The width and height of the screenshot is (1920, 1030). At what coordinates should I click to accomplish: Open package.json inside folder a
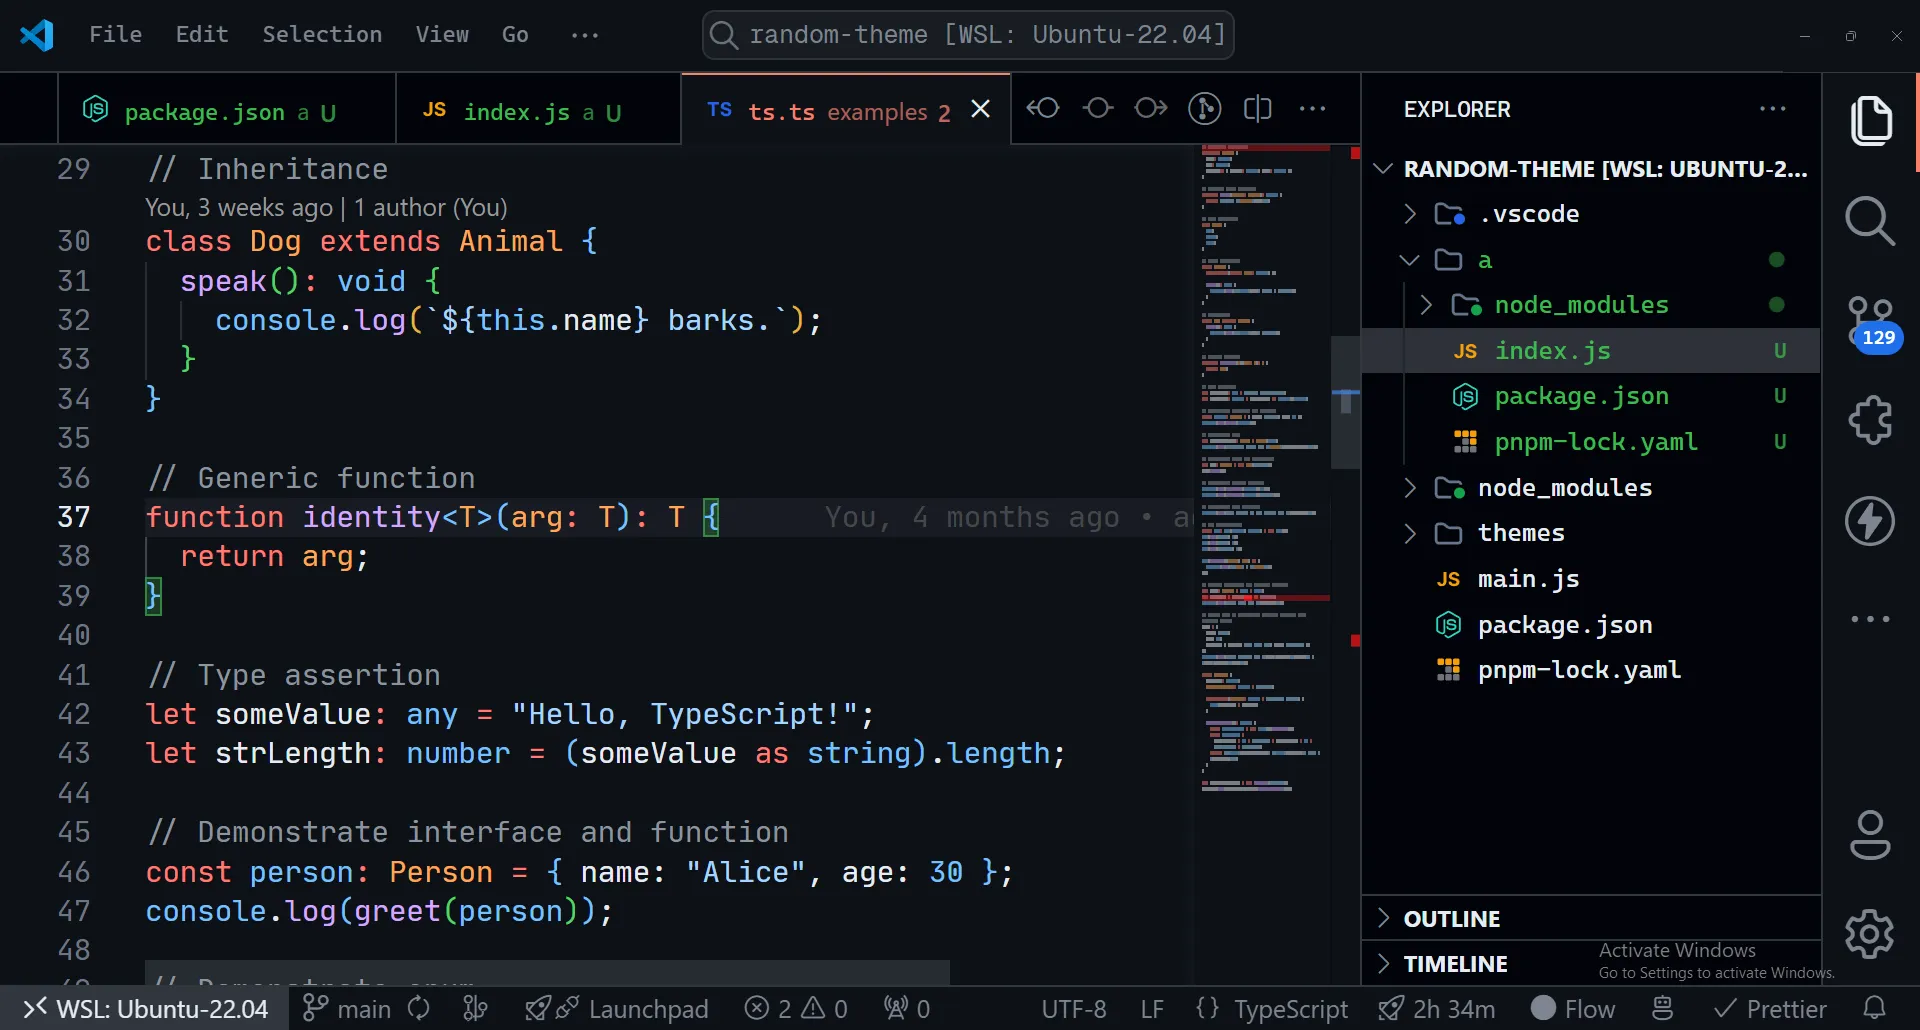click(1591, 396)
